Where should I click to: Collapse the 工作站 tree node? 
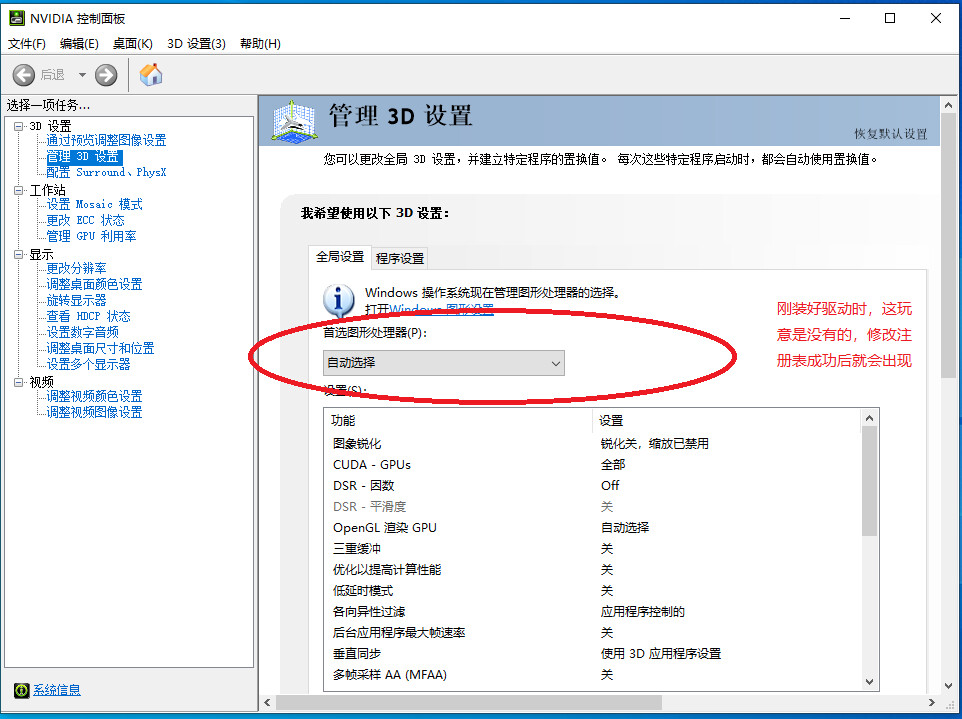tap(19, 190)
